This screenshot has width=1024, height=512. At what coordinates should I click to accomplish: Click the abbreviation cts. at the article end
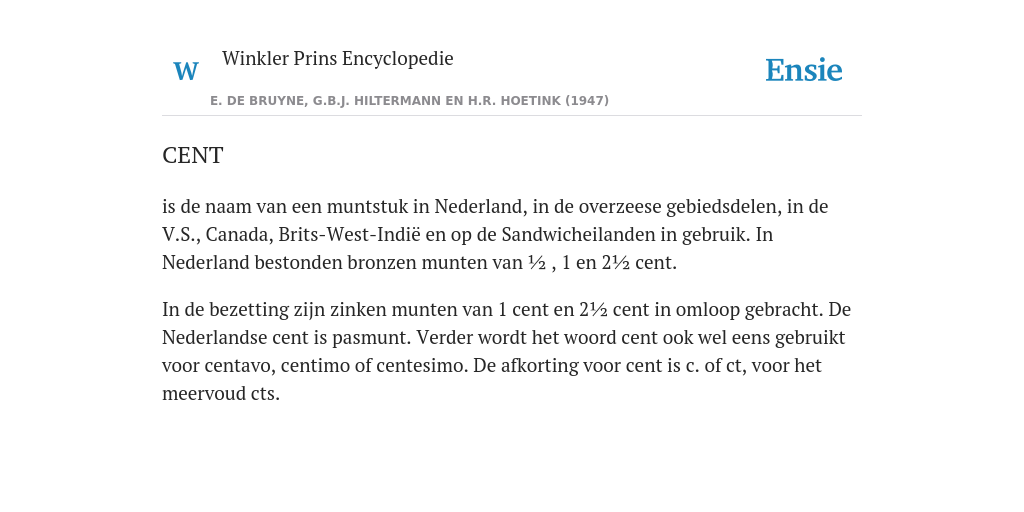click(265, 394)
